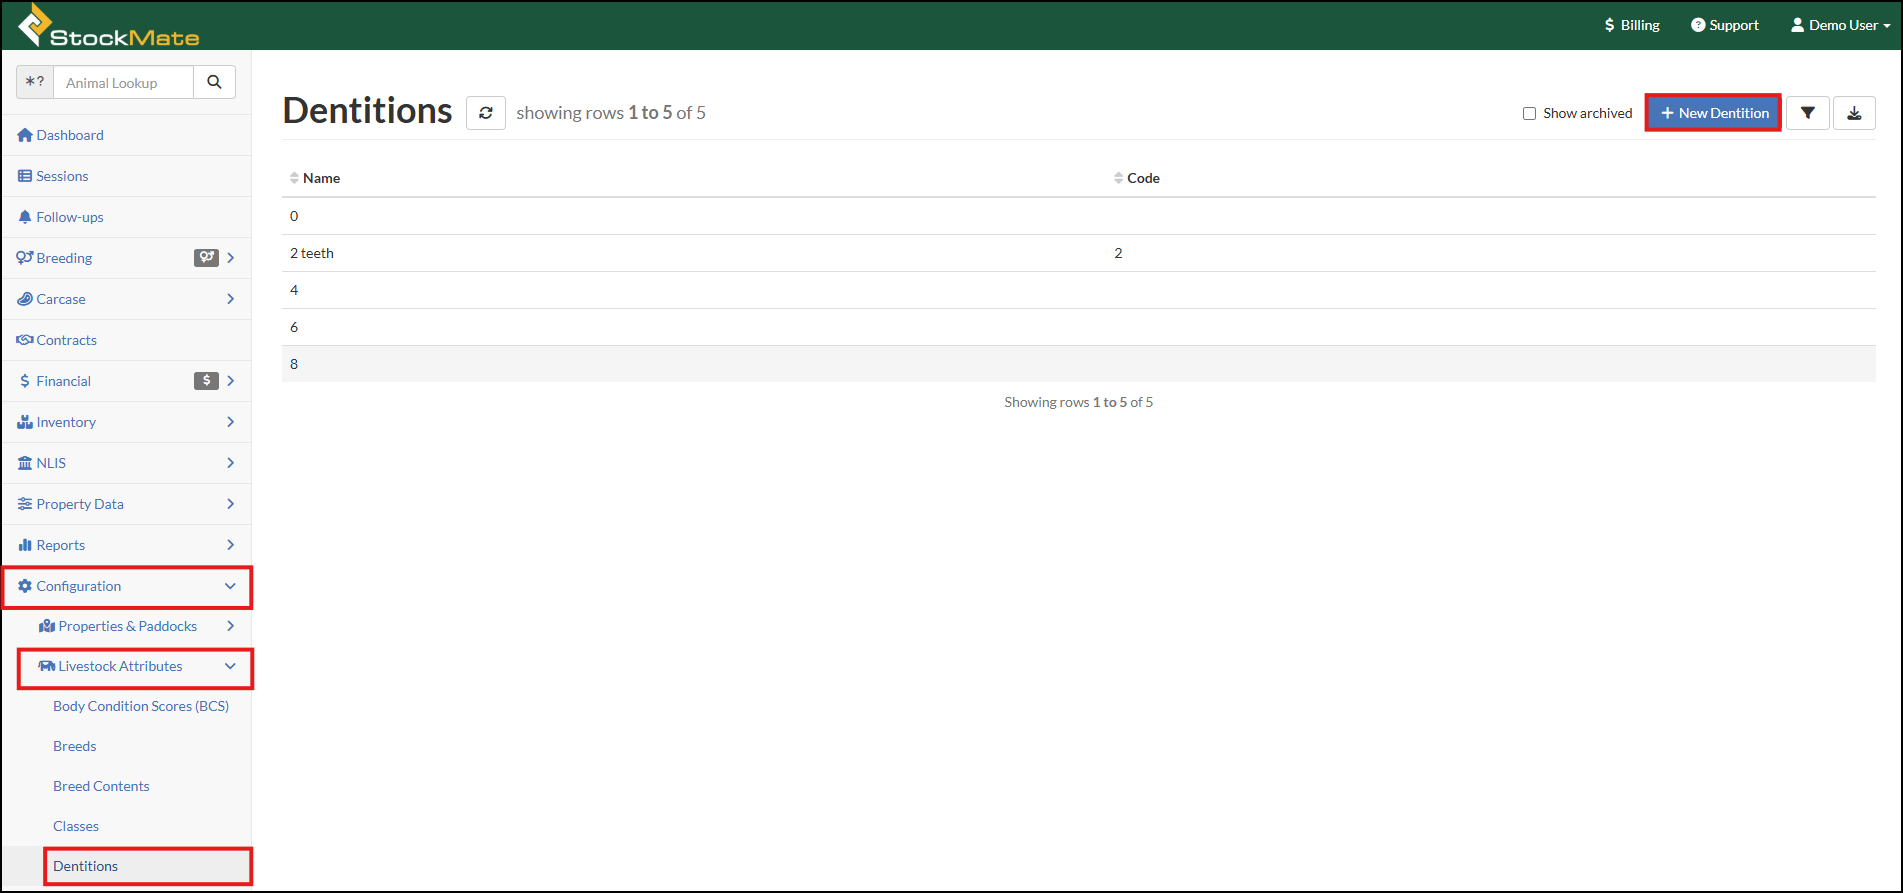Click the download export icon button
Screen dimensions: 1903x893
1853,113
